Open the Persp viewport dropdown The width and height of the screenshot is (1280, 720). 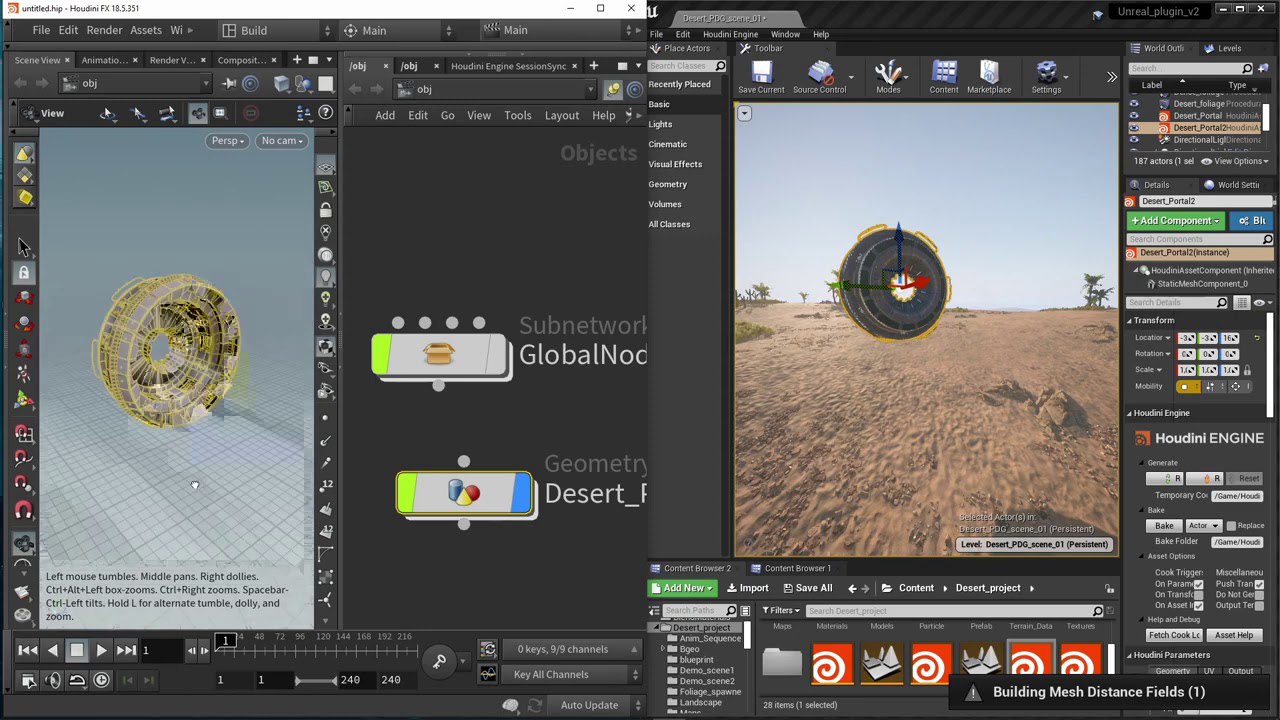pos(227,141)
